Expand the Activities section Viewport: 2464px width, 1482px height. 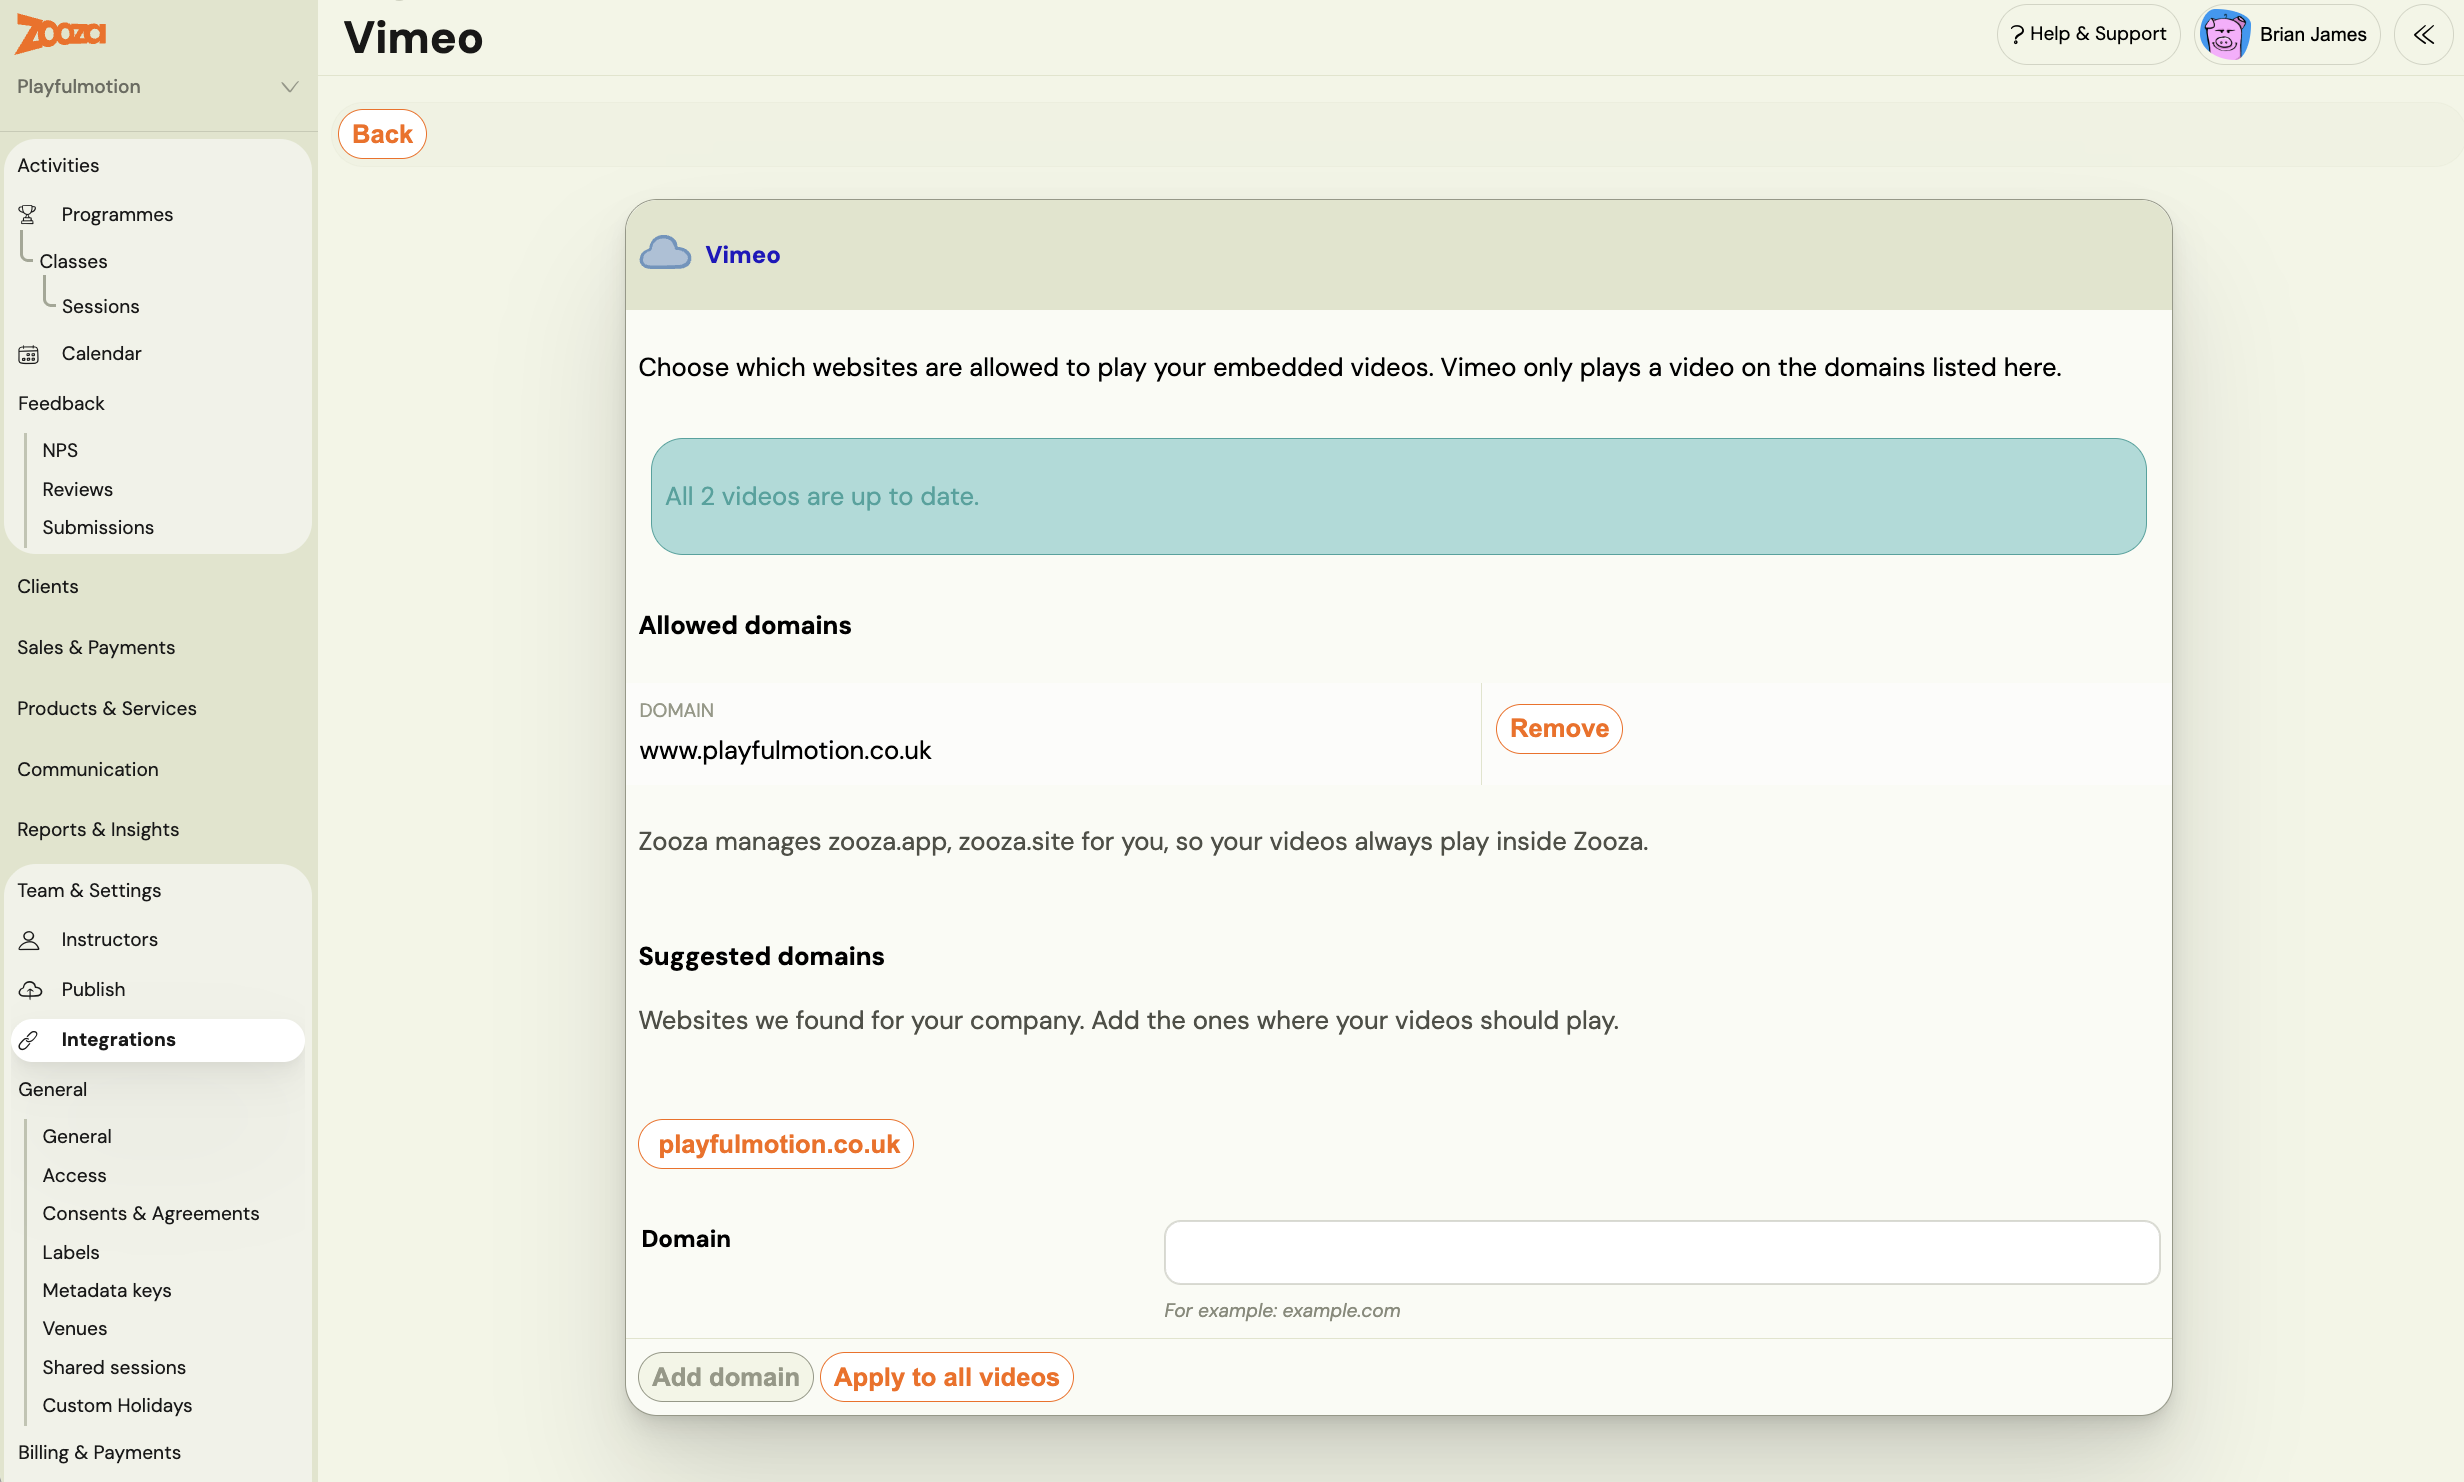(x=58, y=165)
